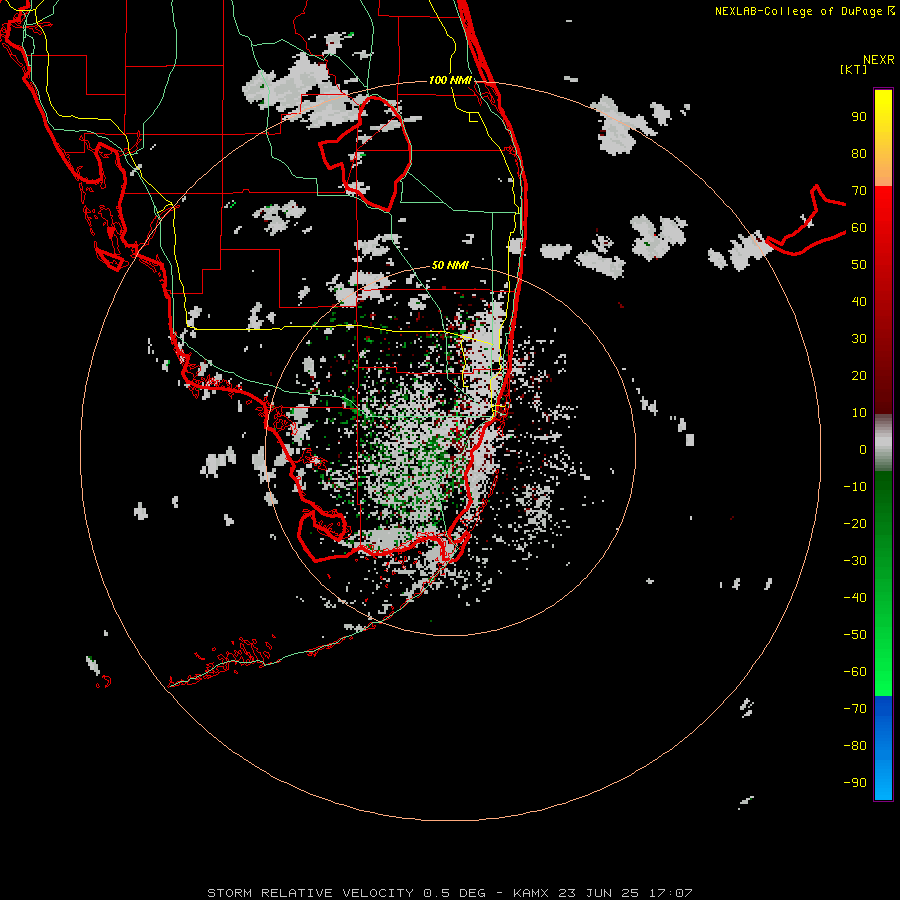900x900 pixels.
Task: Click the '23 JUN 25 17:07' timestamp
Action: pos(625,893)
